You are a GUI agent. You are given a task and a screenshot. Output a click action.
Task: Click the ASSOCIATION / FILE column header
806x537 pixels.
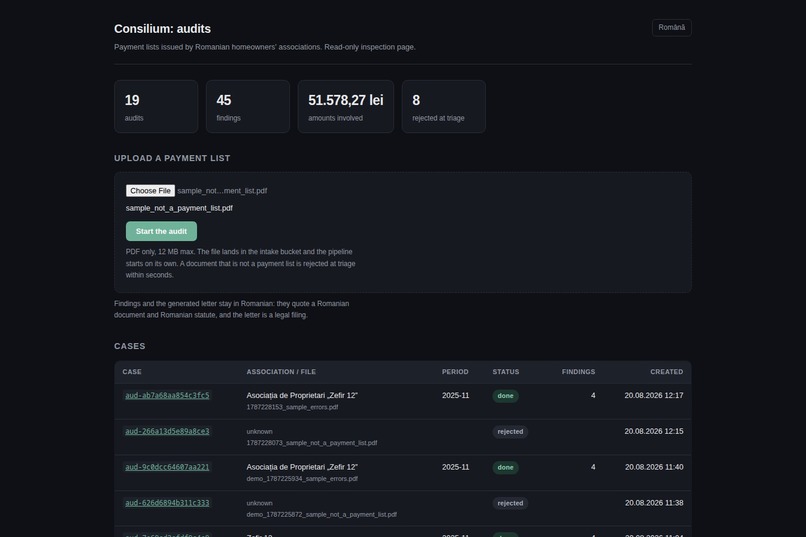281,372
